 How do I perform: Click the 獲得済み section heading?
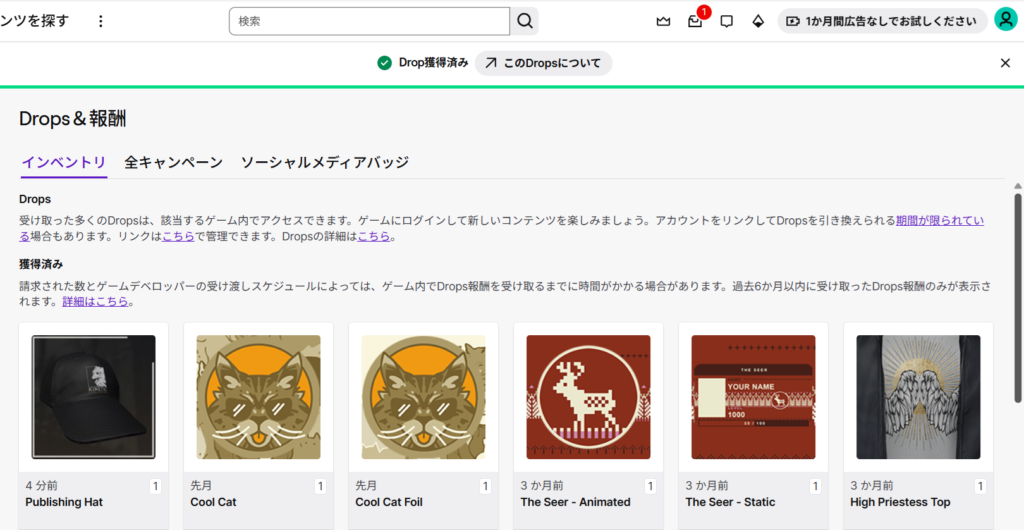pyautogui.click(x=41, y=264)
